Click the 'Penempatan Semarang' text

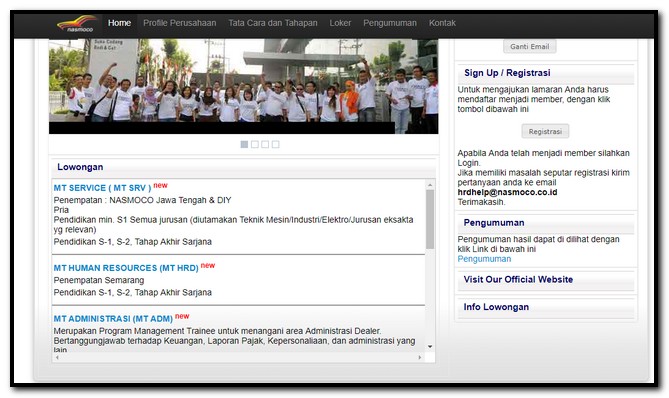pos(99,280)
